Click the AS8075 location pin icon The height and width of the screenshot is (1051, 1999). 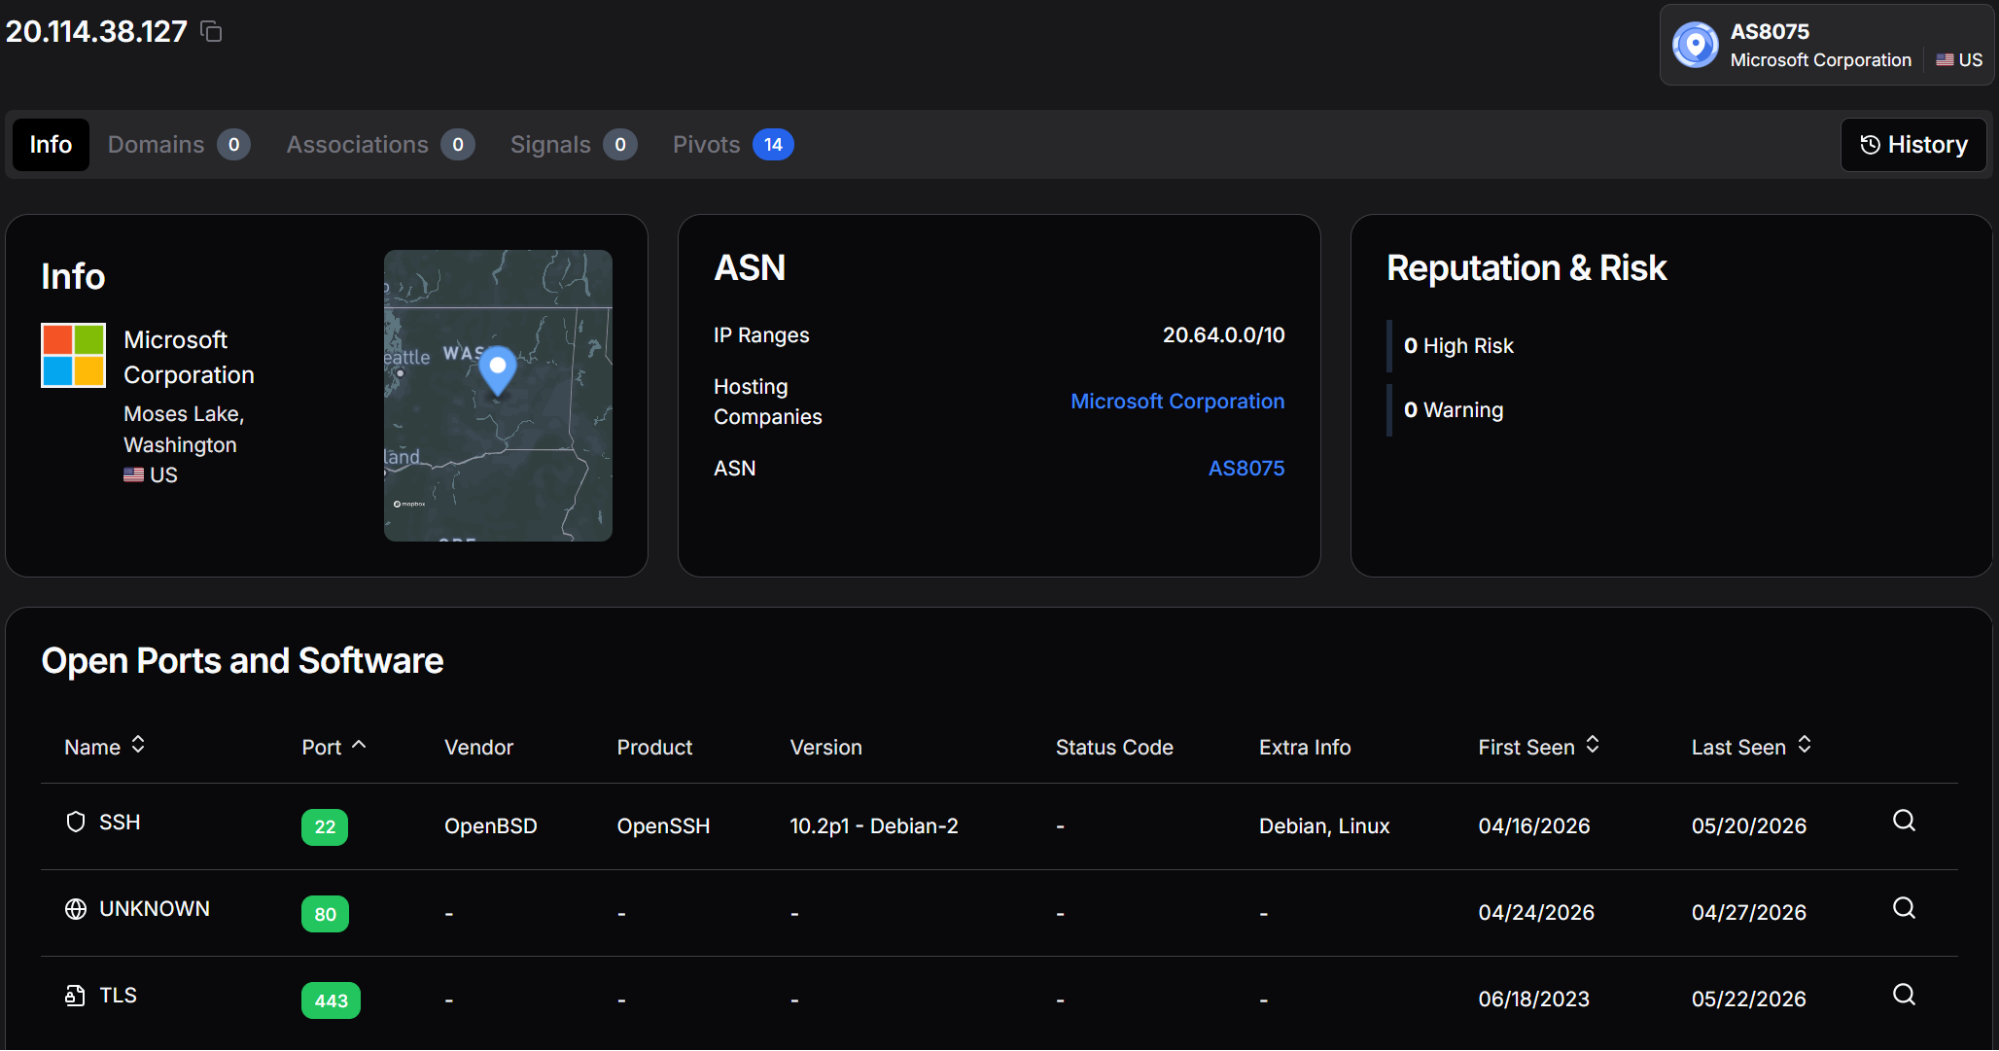click(1695, 45)
